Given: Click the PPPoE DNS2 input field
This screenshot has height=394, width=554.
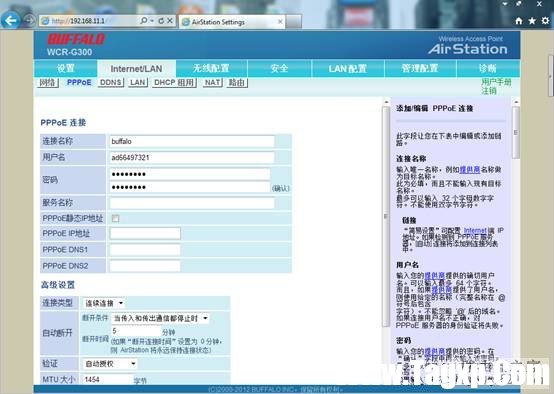Looking at the screenshot, I should click(x=145, y=266).
